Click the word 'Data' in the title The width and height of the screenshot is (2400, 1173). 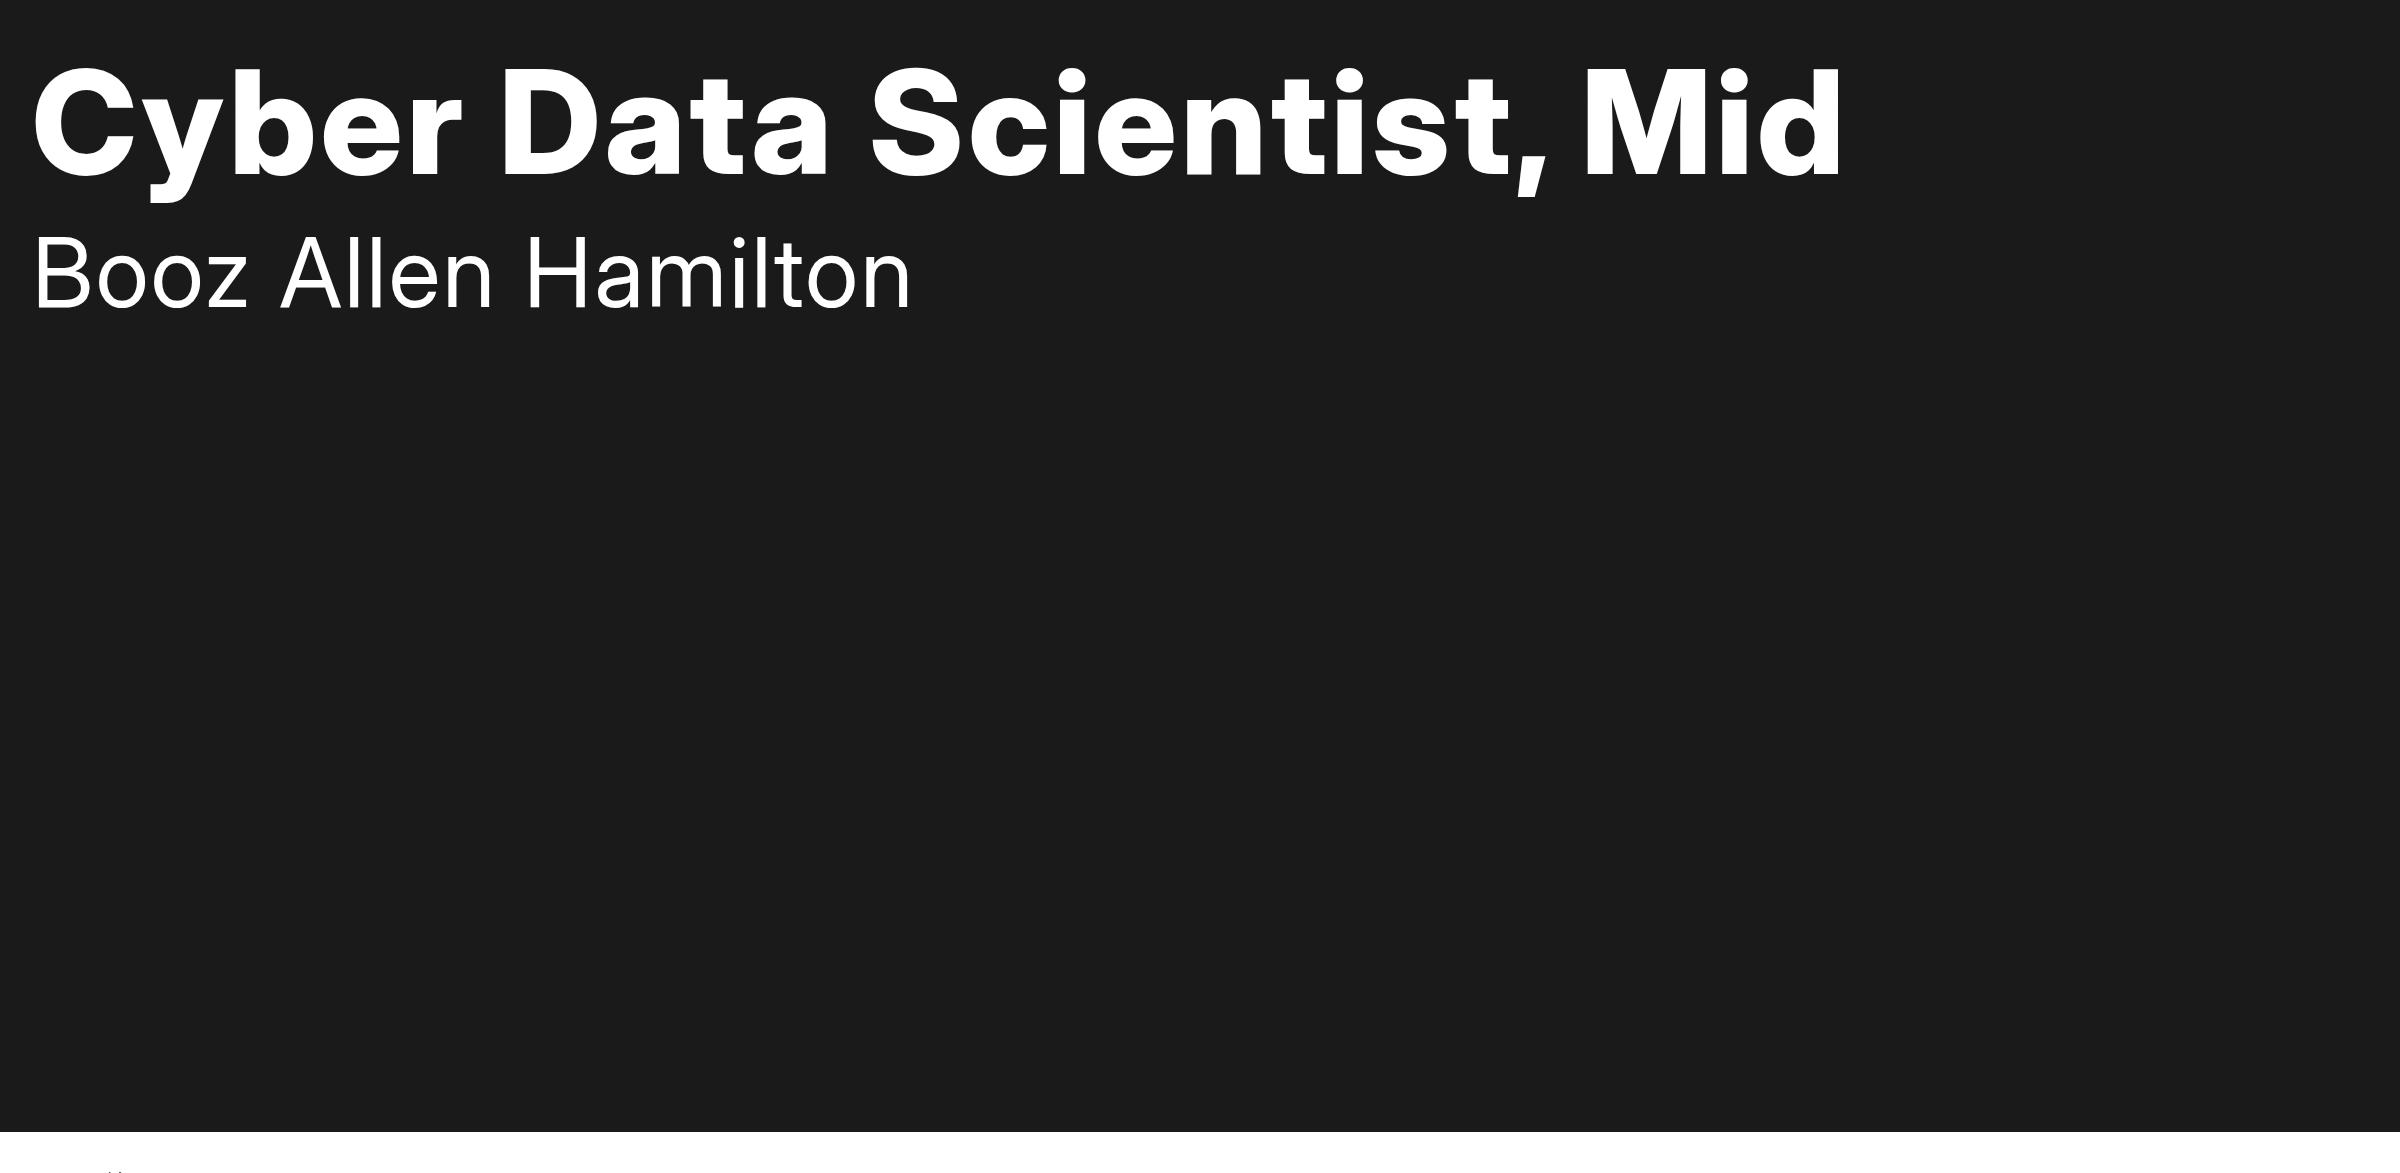point(664,125)
